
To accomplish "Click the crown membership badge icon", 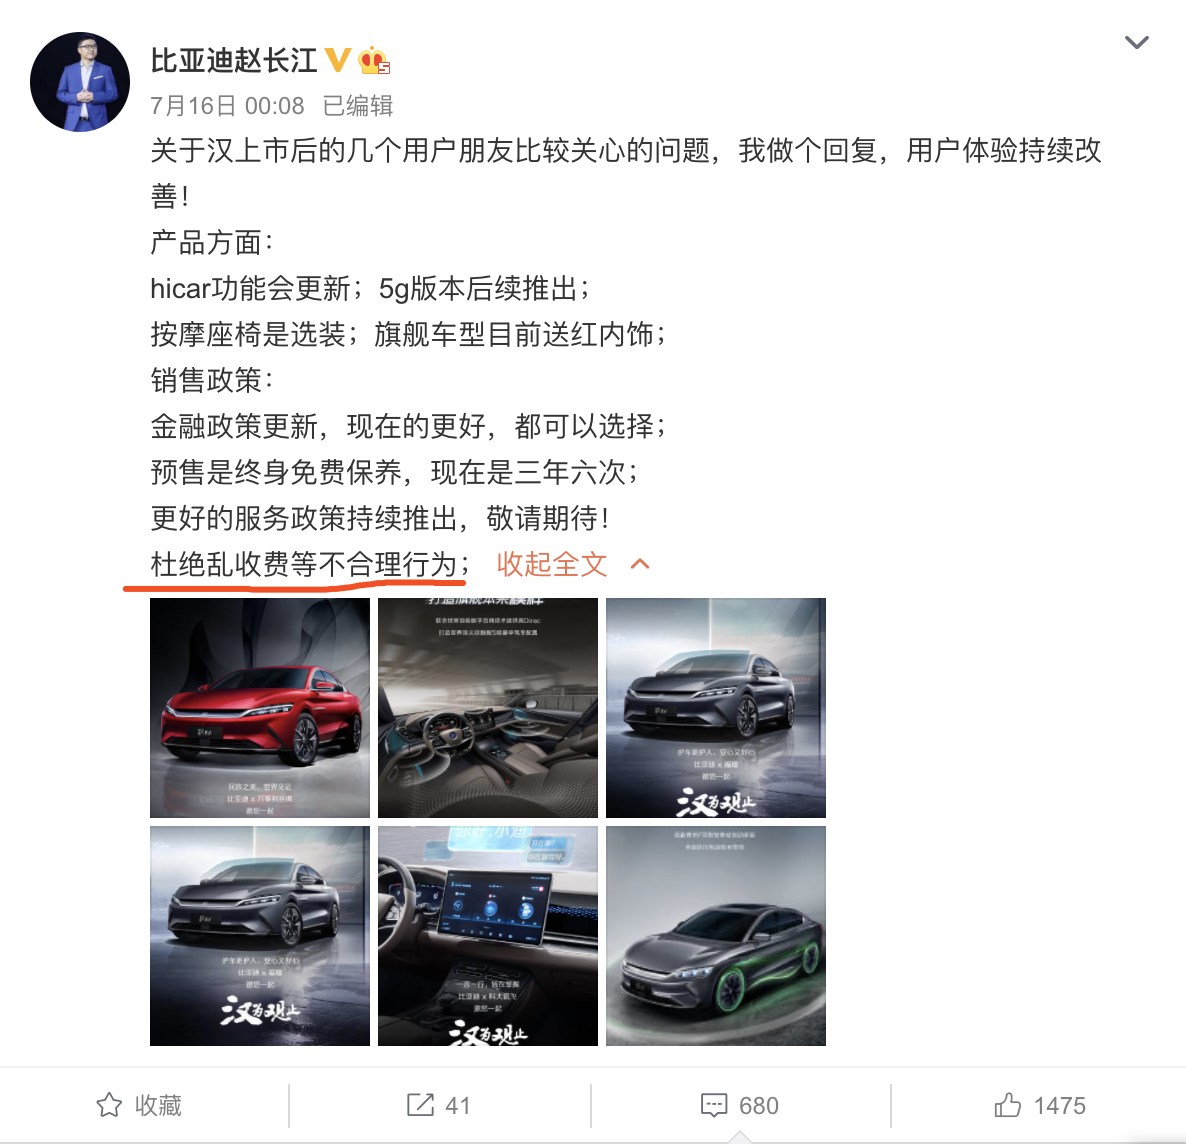I will coord(374,60).
